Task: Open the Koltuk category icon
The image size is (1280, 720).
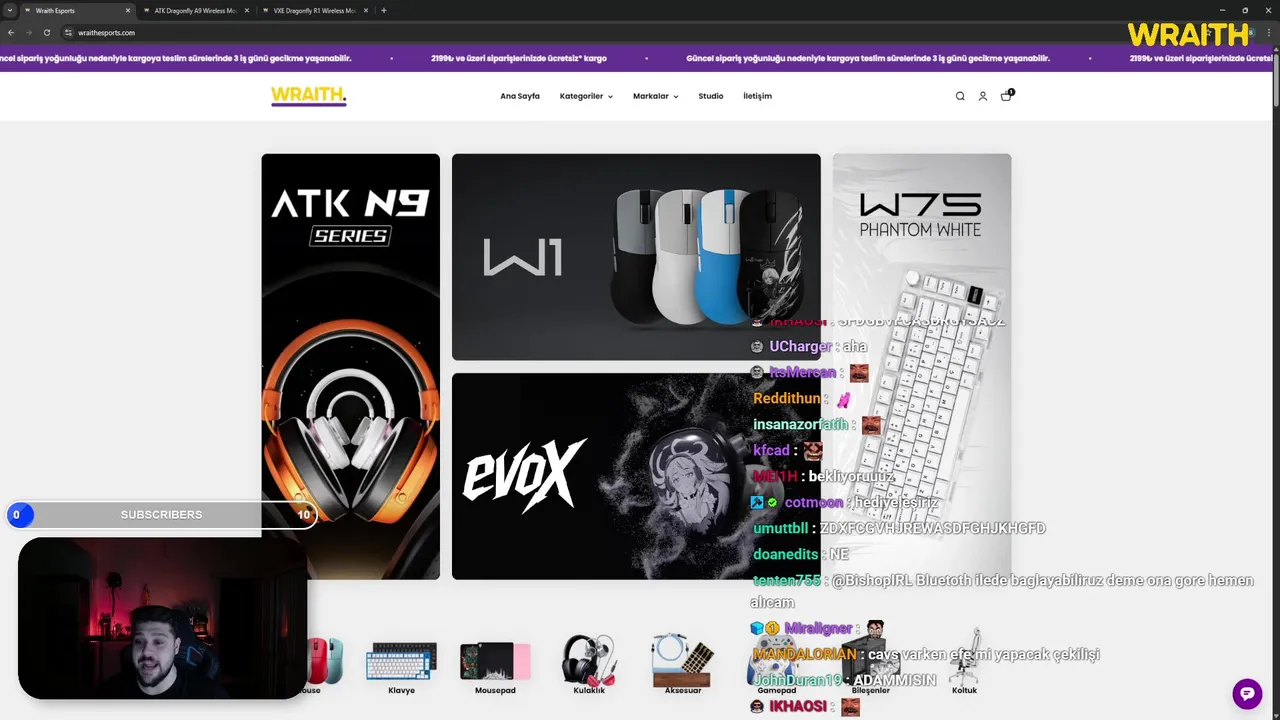Action: point(964,663)
